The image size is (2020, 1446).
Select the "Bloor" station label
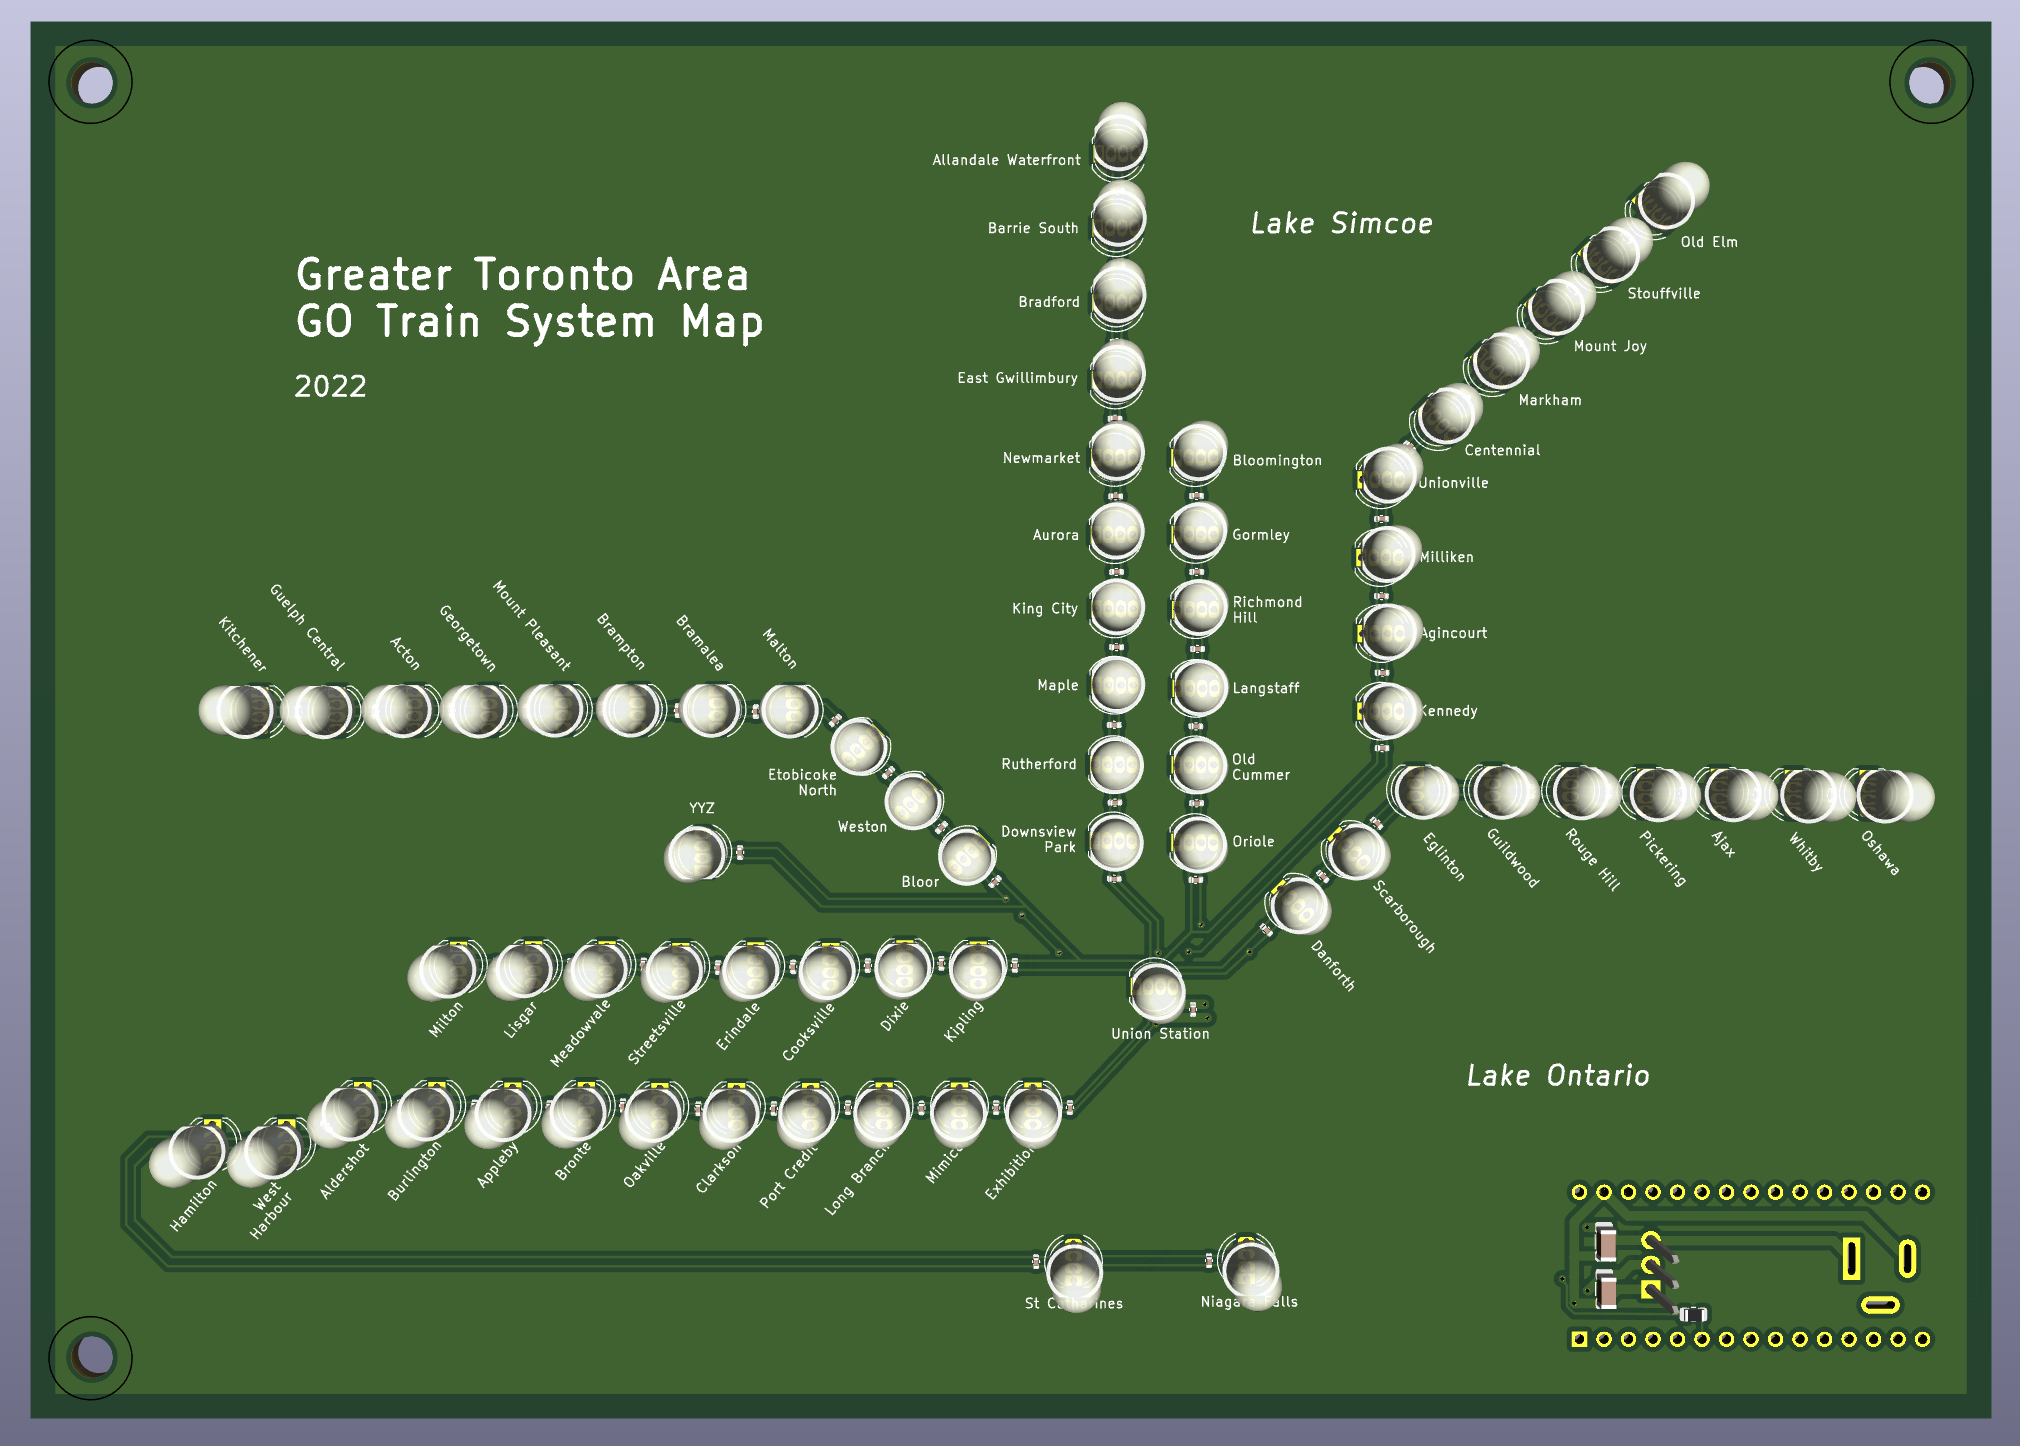click(x=920, y=882)
